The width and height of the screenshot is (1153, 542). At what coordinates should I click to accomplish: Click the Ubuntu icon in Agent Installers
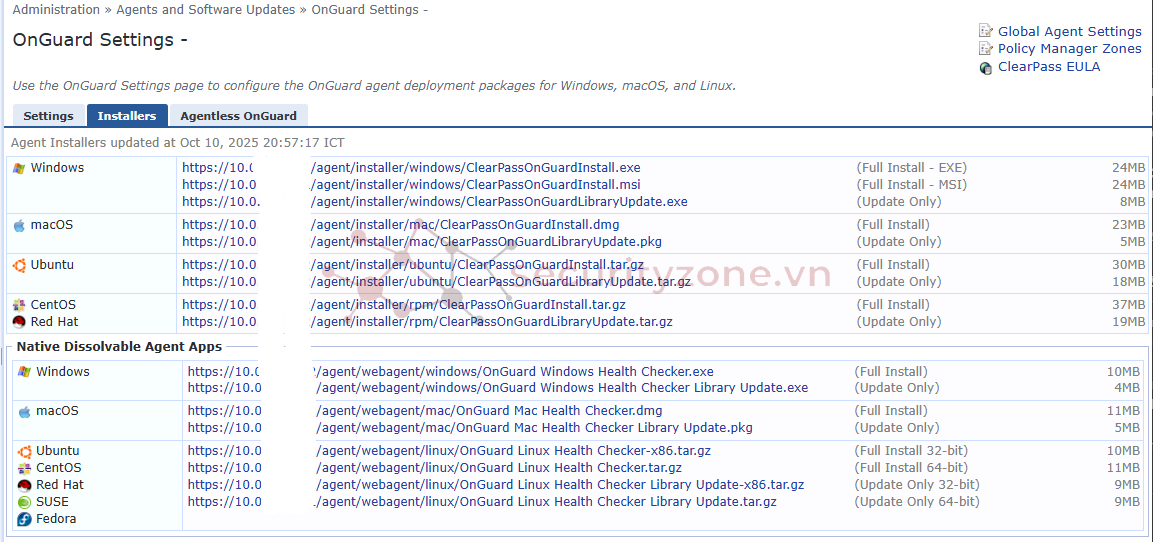[19, 265]
